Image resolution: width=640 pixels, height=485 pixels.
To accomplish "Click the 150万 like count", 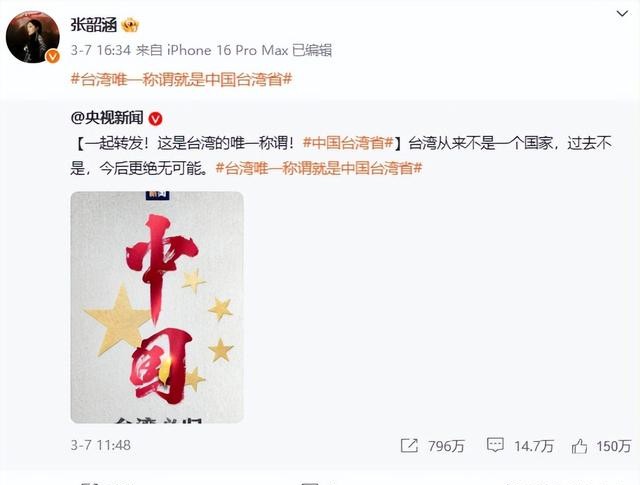I will pos(614,446).
